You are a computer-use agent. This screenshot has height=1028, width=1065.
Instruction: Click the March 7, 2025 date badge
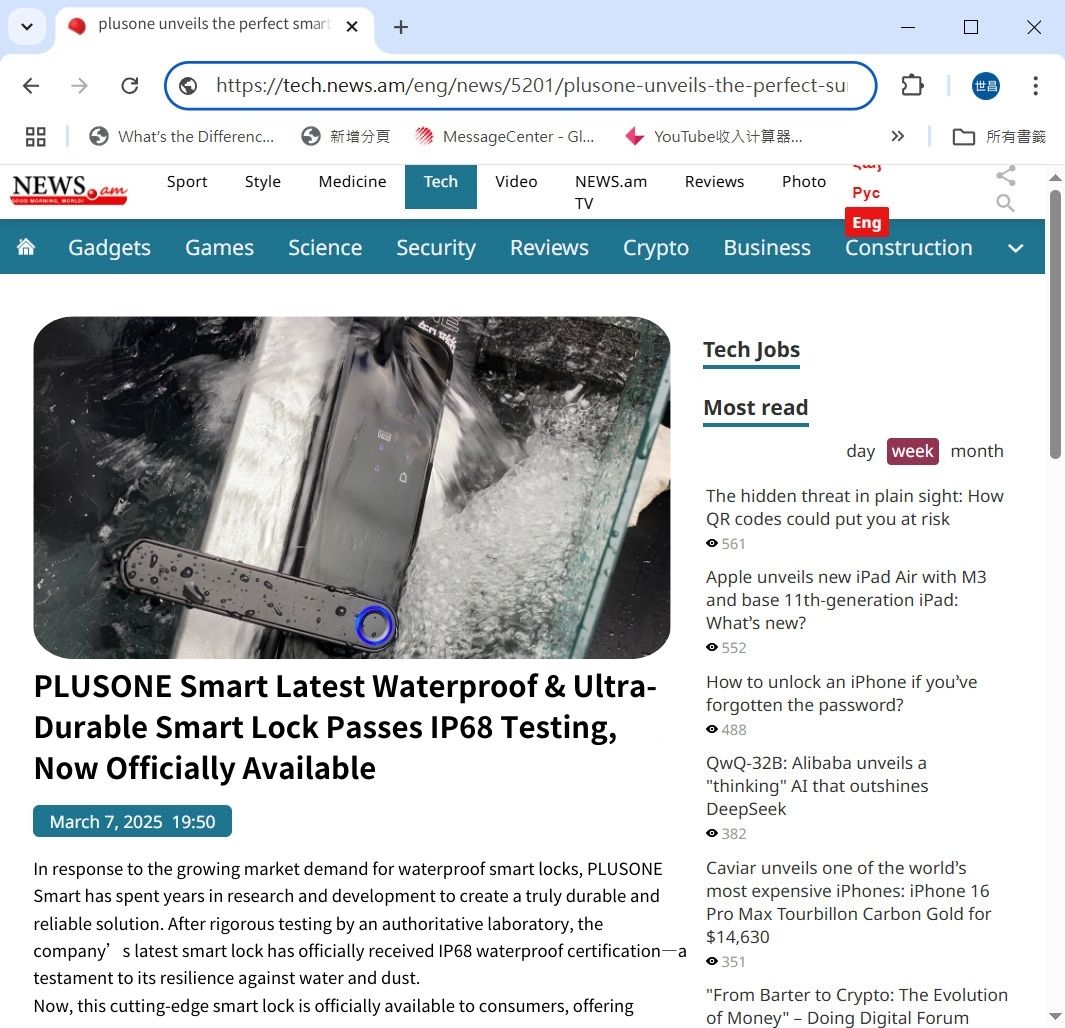pyautogui.click(x=132, y=822)
